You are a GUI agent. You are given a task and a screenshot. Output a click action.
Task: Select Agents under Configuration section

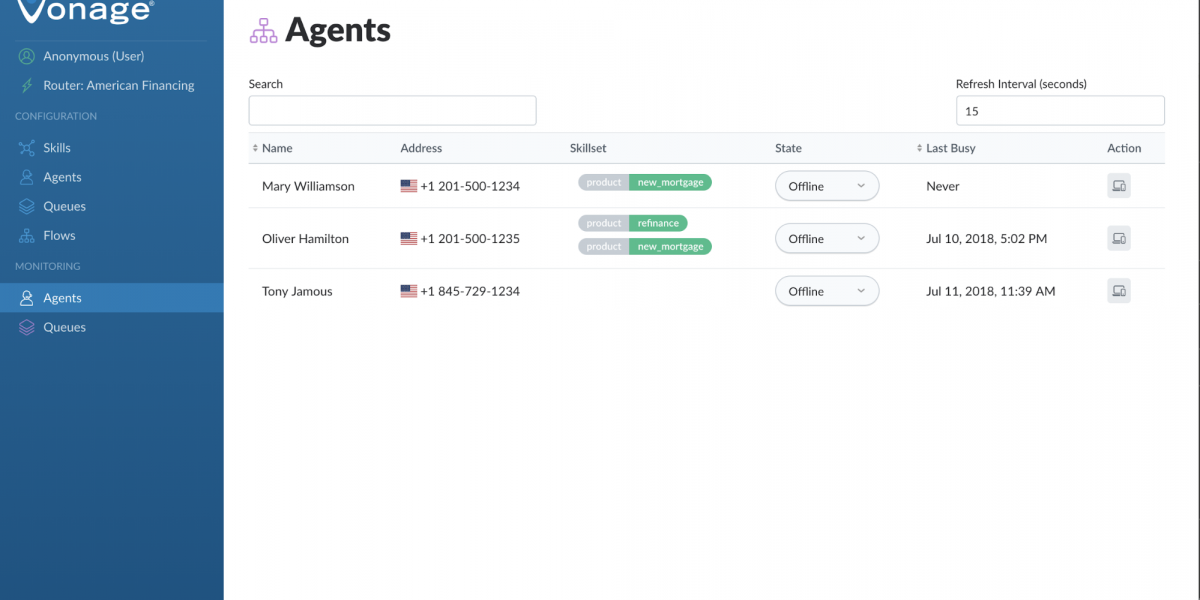point(62,177)
